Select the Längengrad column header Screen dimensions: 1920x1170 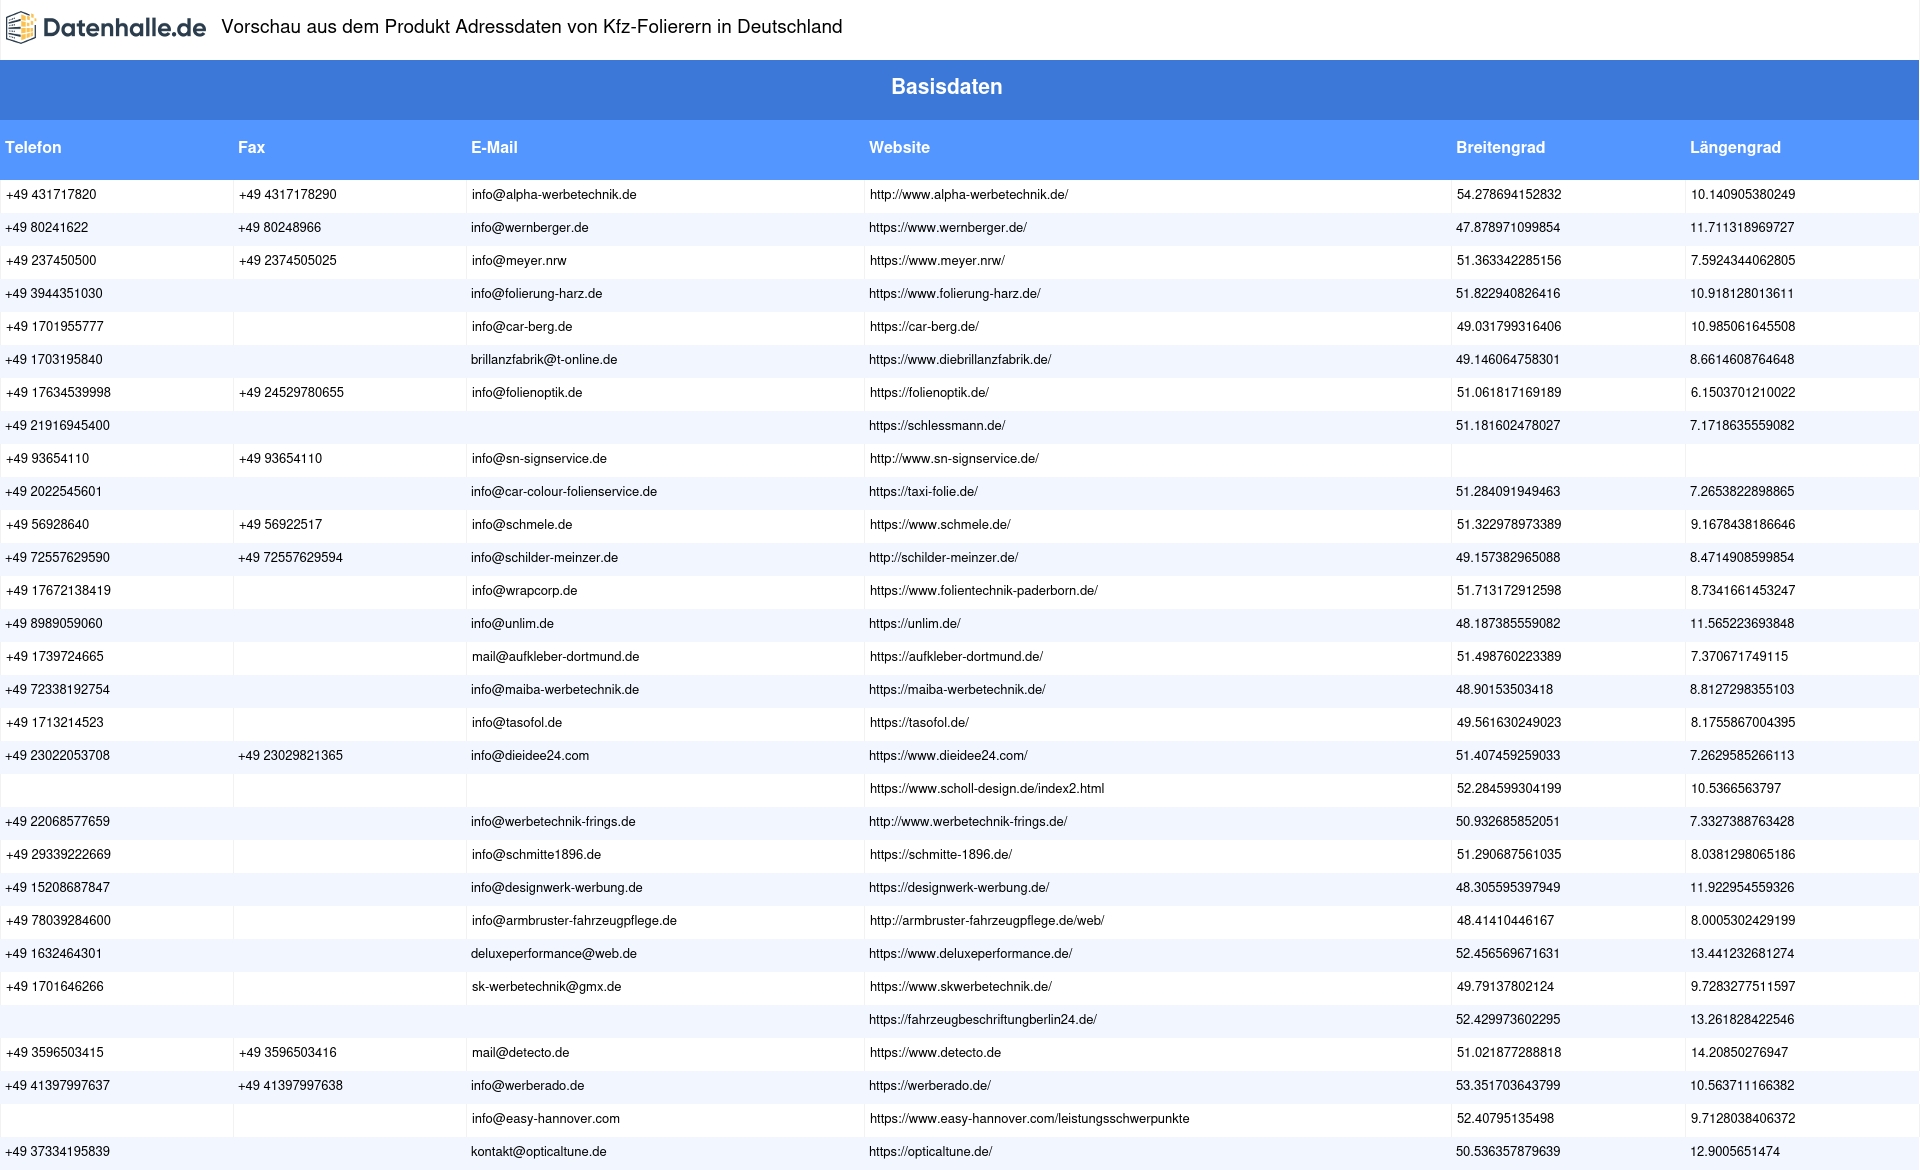tap(1735, 148)
